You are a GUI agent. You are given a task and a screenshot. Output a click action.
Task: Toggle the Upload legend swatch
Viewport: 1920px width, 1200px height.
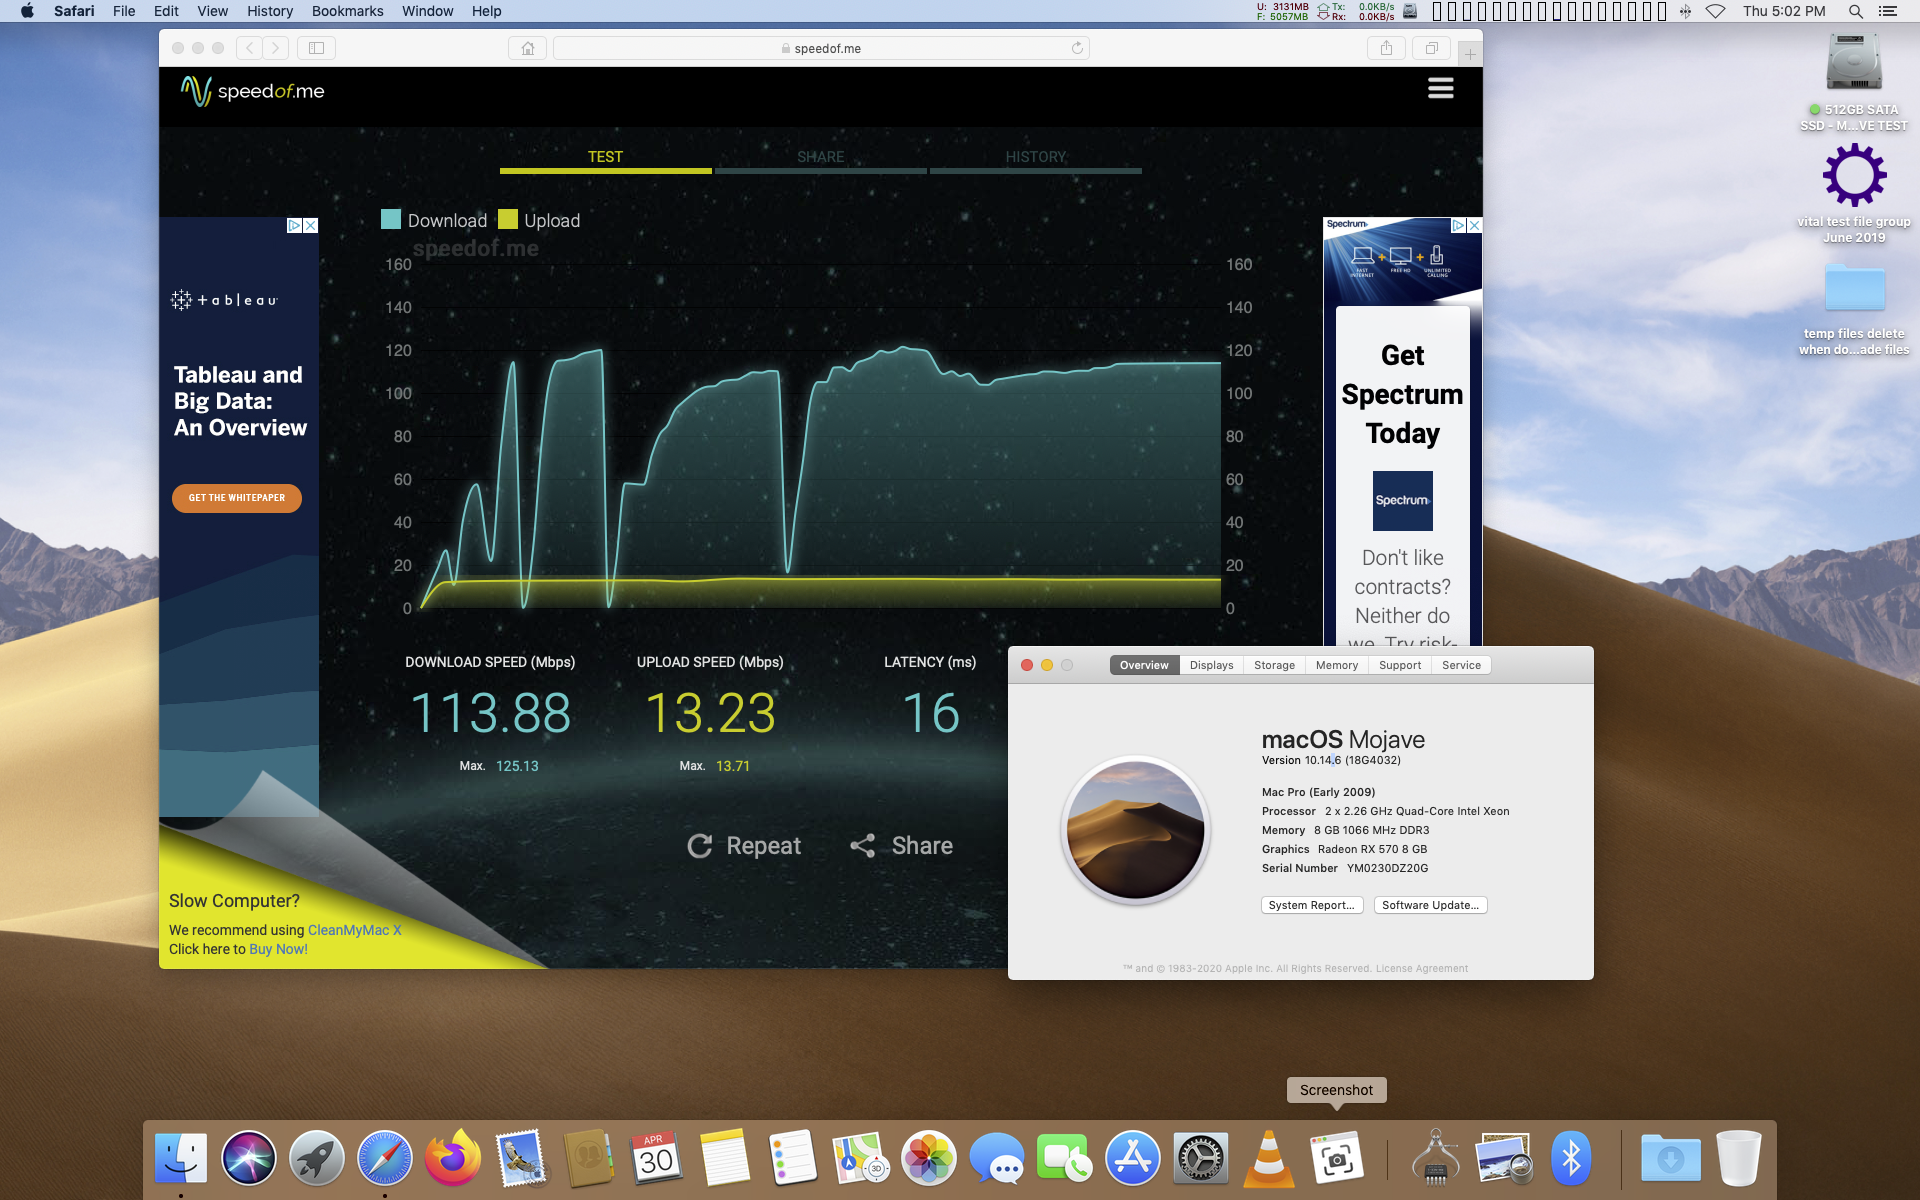point(508,220)
